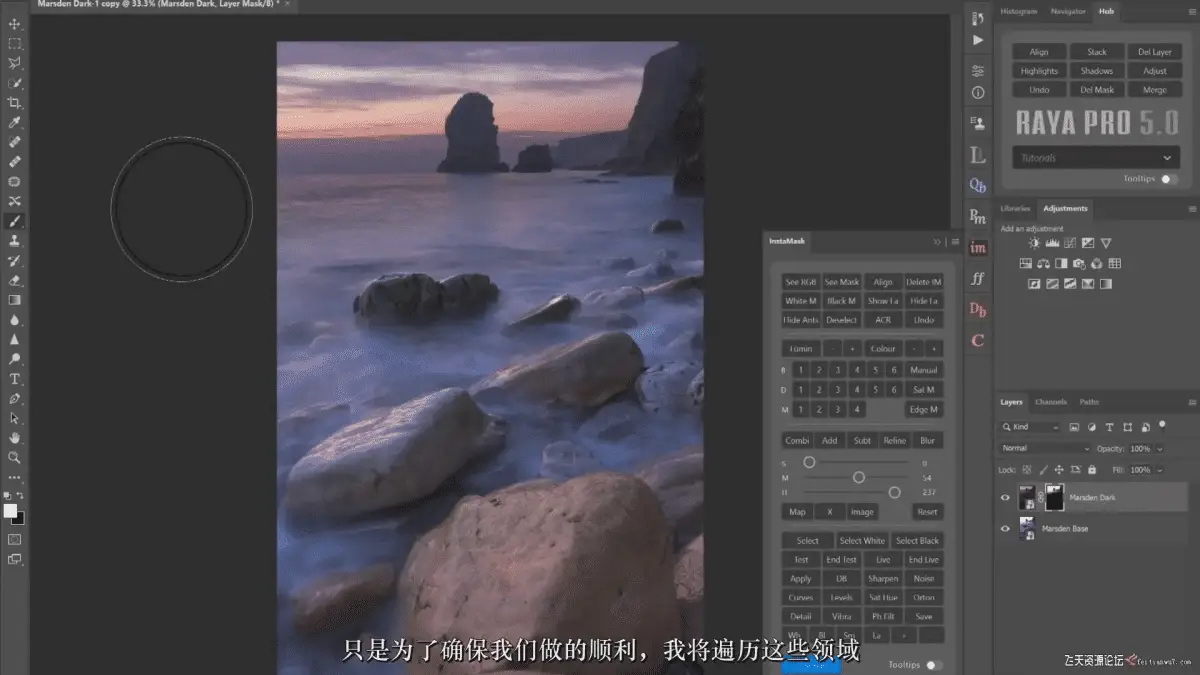Select the Hand tool
Screen dimensions: 1200x675
[x=15, y=438]
